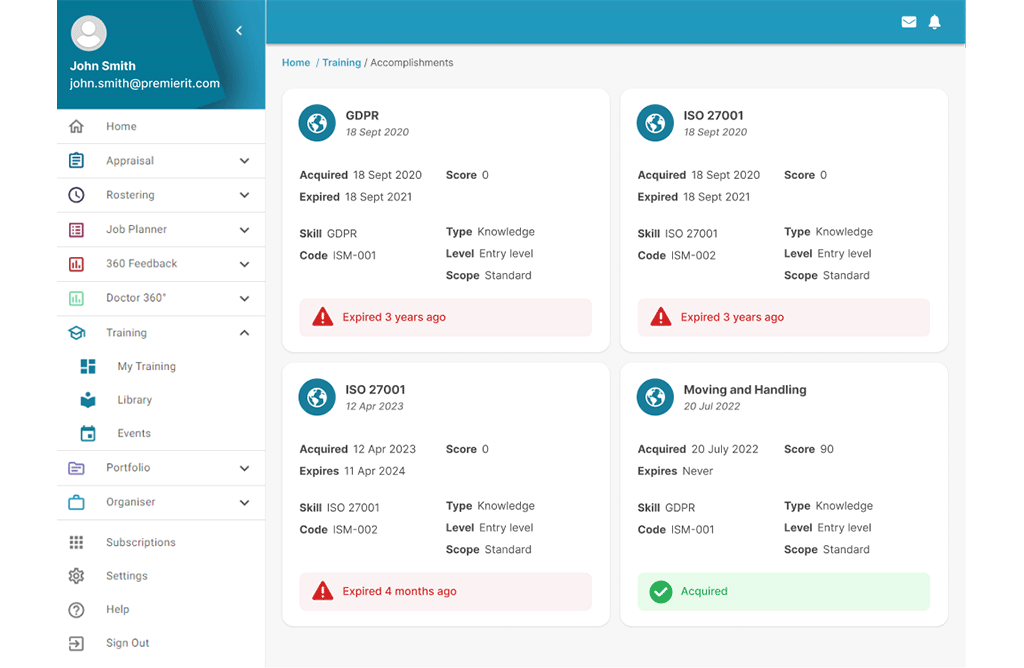Click Expires 11 Apr 2024 text
Viewport: 1024px width, 668px height.
[352, 471]
